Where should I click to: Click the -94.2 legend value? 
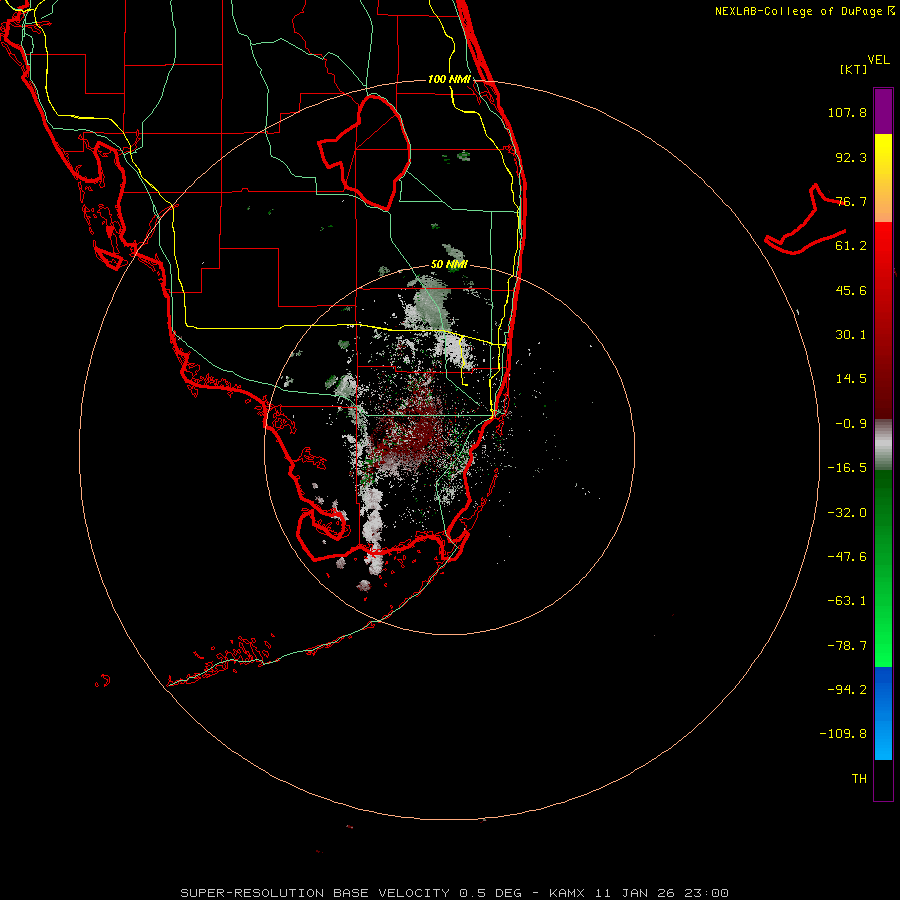click(x=847, y=690)
